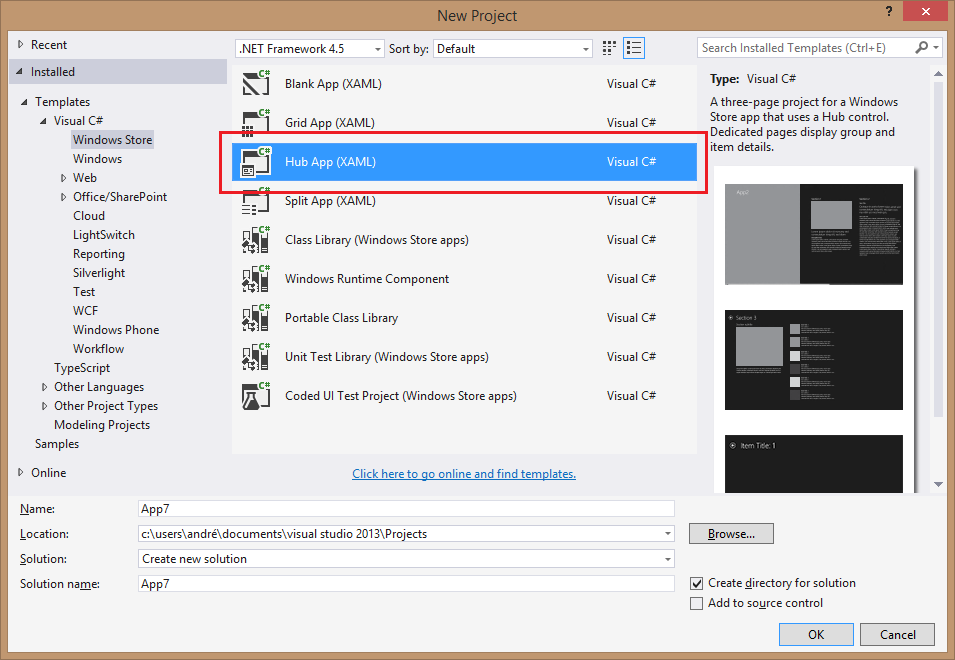
Task: Toggle Create directory for solution checkbox
Action: coord(696,583)
